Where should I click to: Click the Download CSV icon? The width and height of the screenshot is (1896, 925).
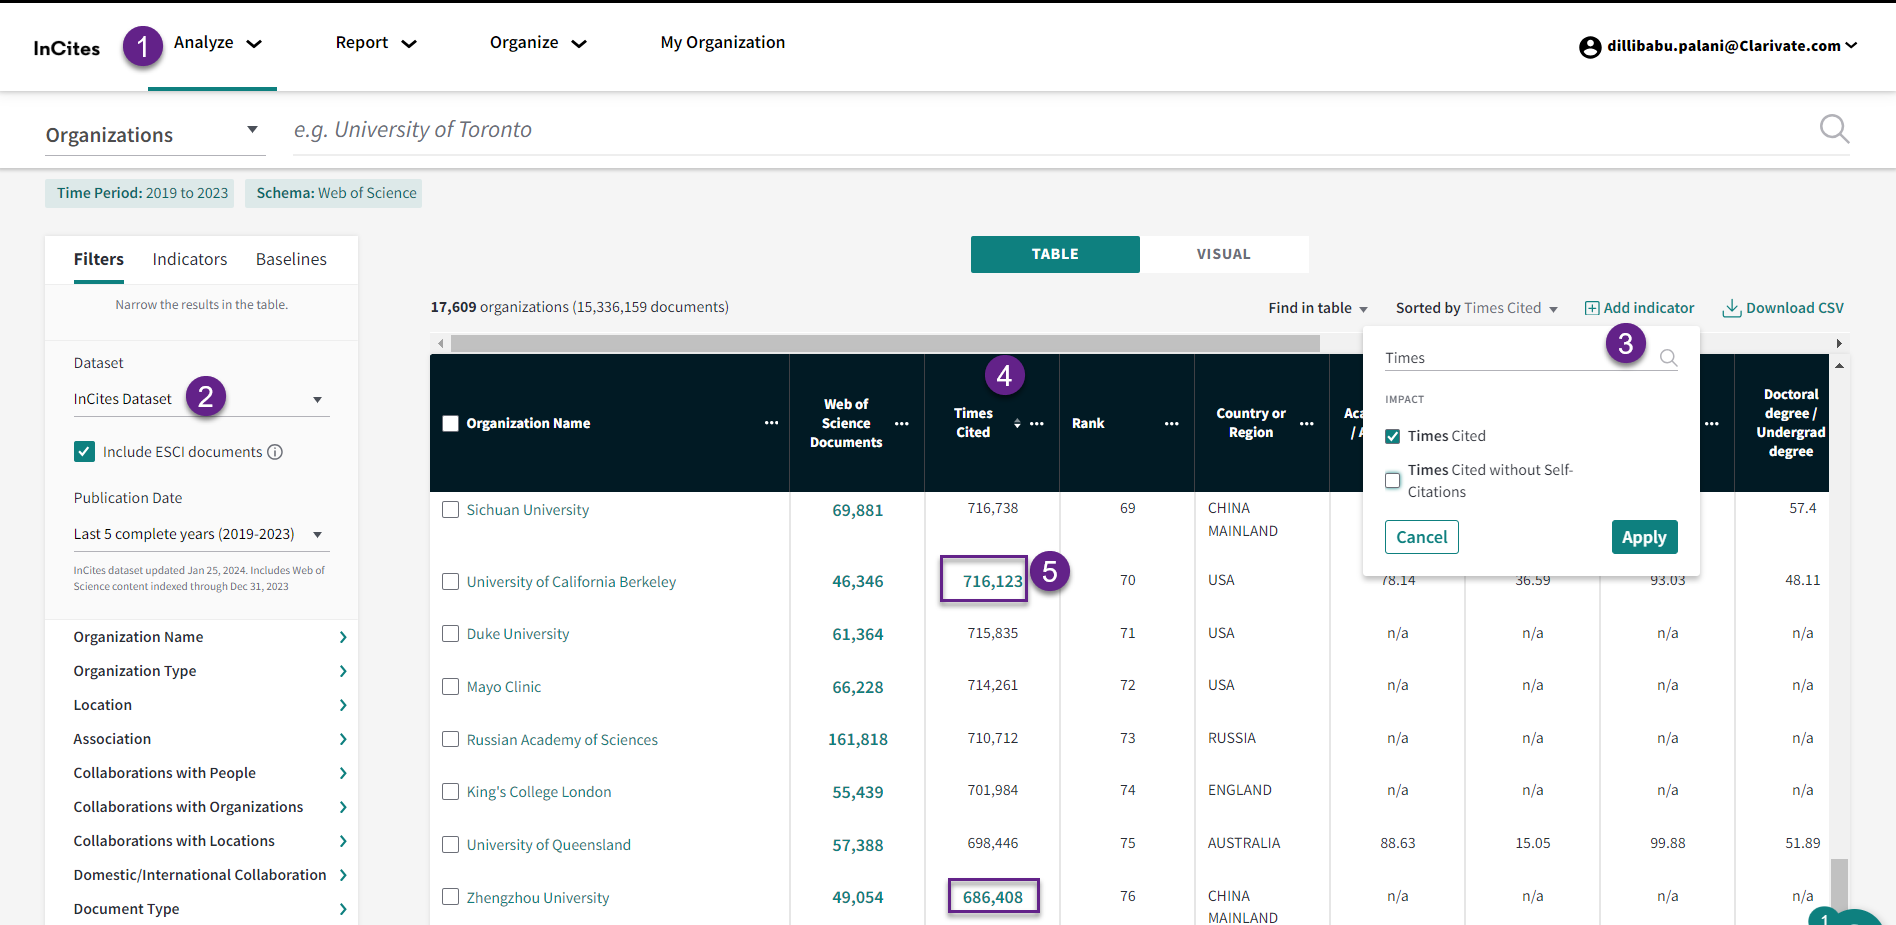point(1732,308)
